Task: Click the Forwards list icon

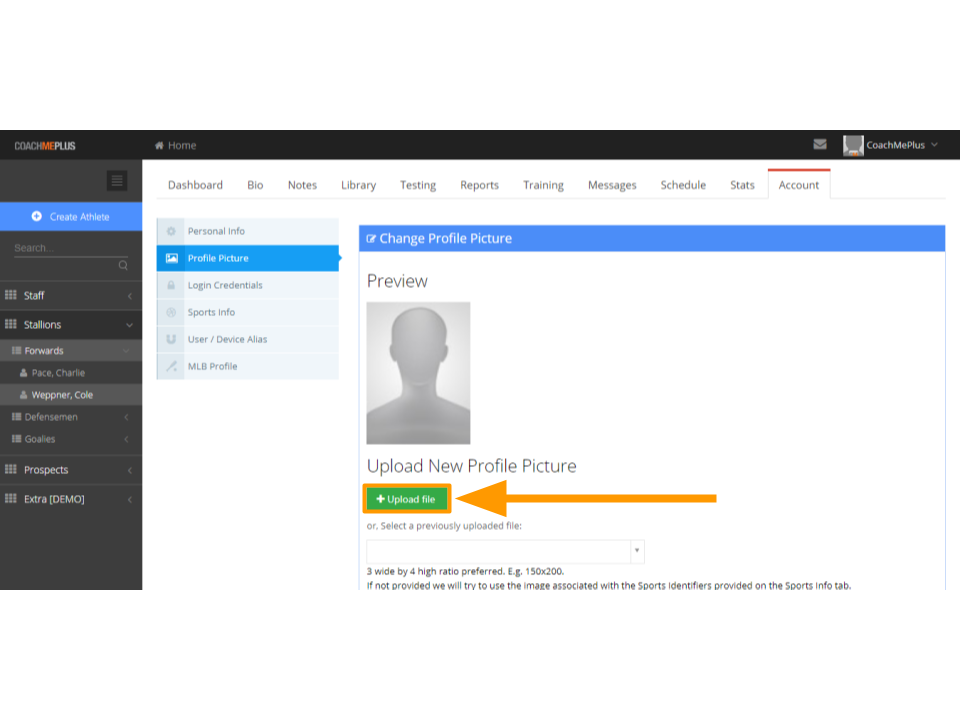Action: point(17,350)
